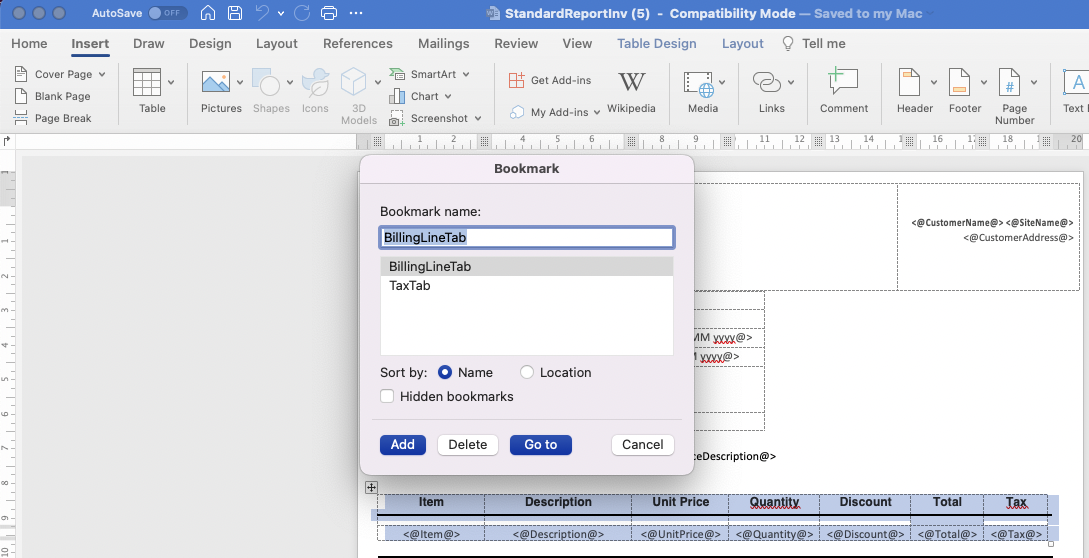Image resolution: width=1089 pixels, height=558 pixels.
Task: Expand the Undo history dropdown arrow
Action: 281,13
